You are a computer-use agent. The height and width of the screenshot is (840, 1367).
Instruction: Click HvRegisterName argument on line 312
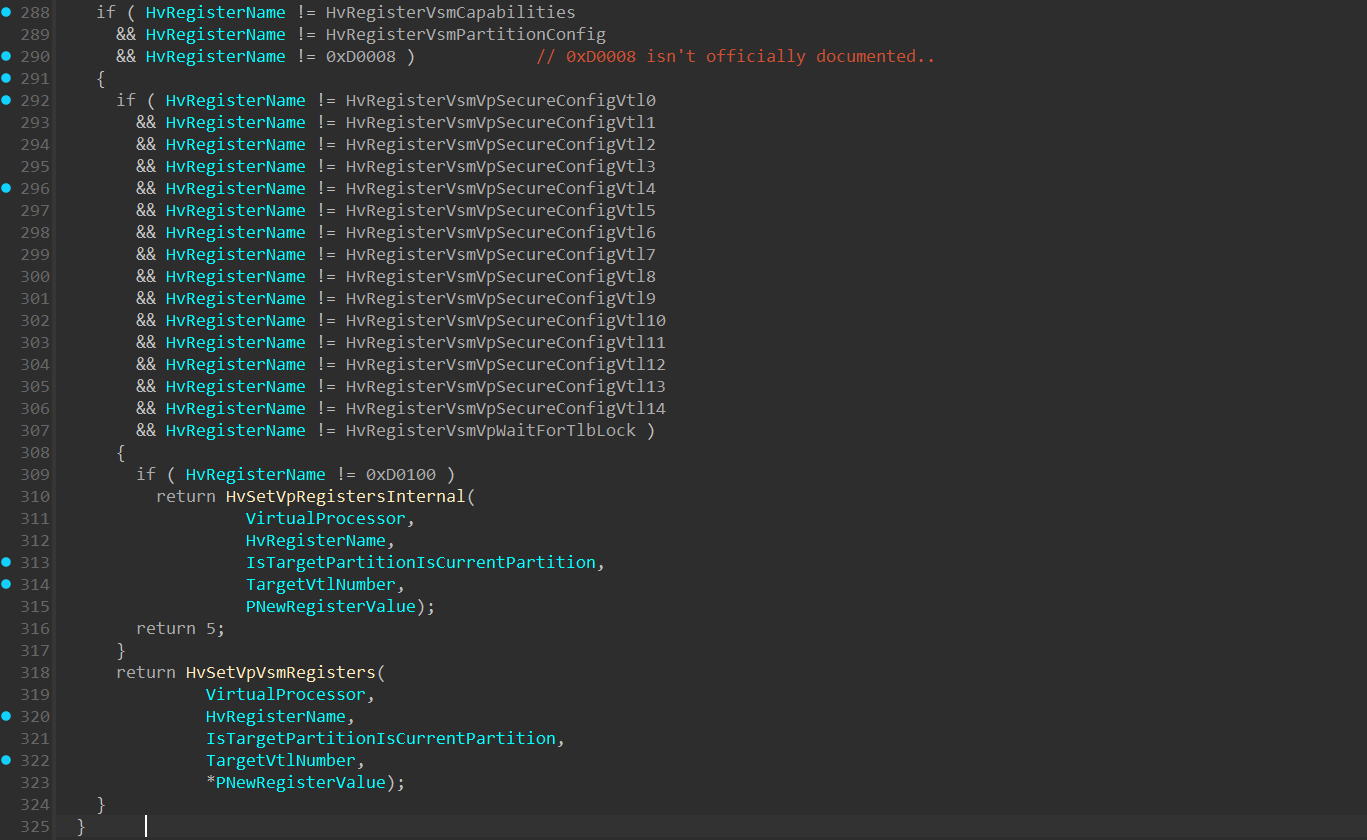315,540
